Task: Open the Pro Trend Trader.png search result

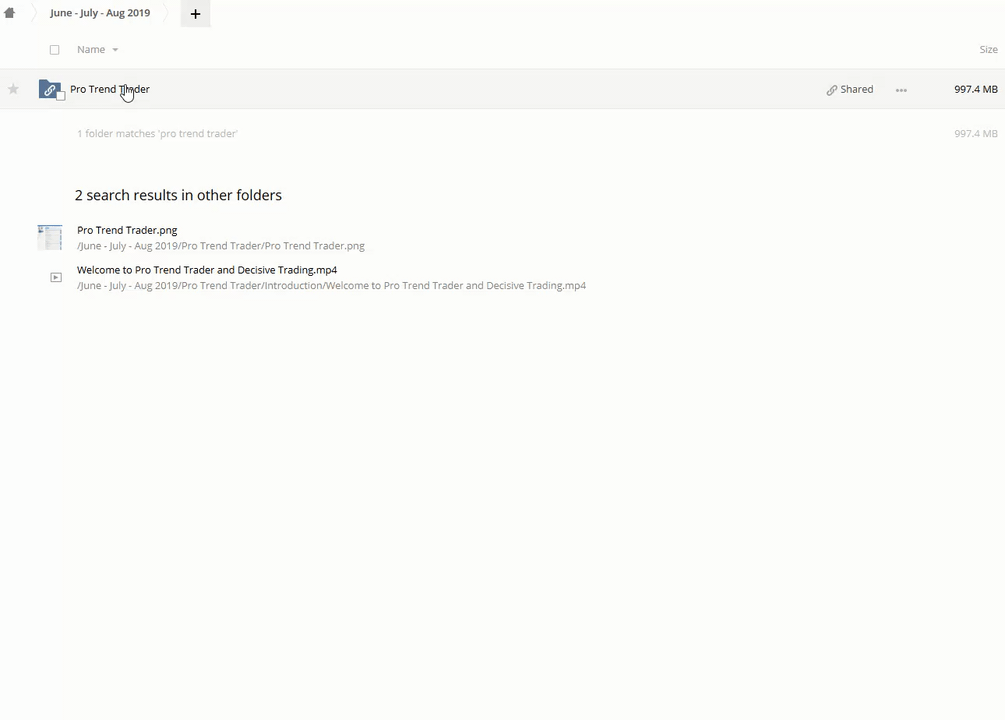Action: pyautogui.click(x=127, y=230)
